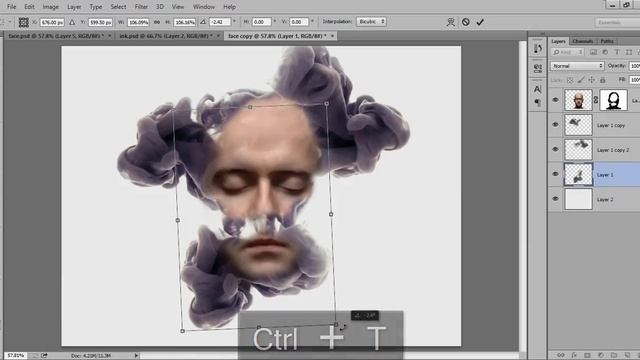
Task: Filter layers by shape layers icon
Action: [629, 52]
